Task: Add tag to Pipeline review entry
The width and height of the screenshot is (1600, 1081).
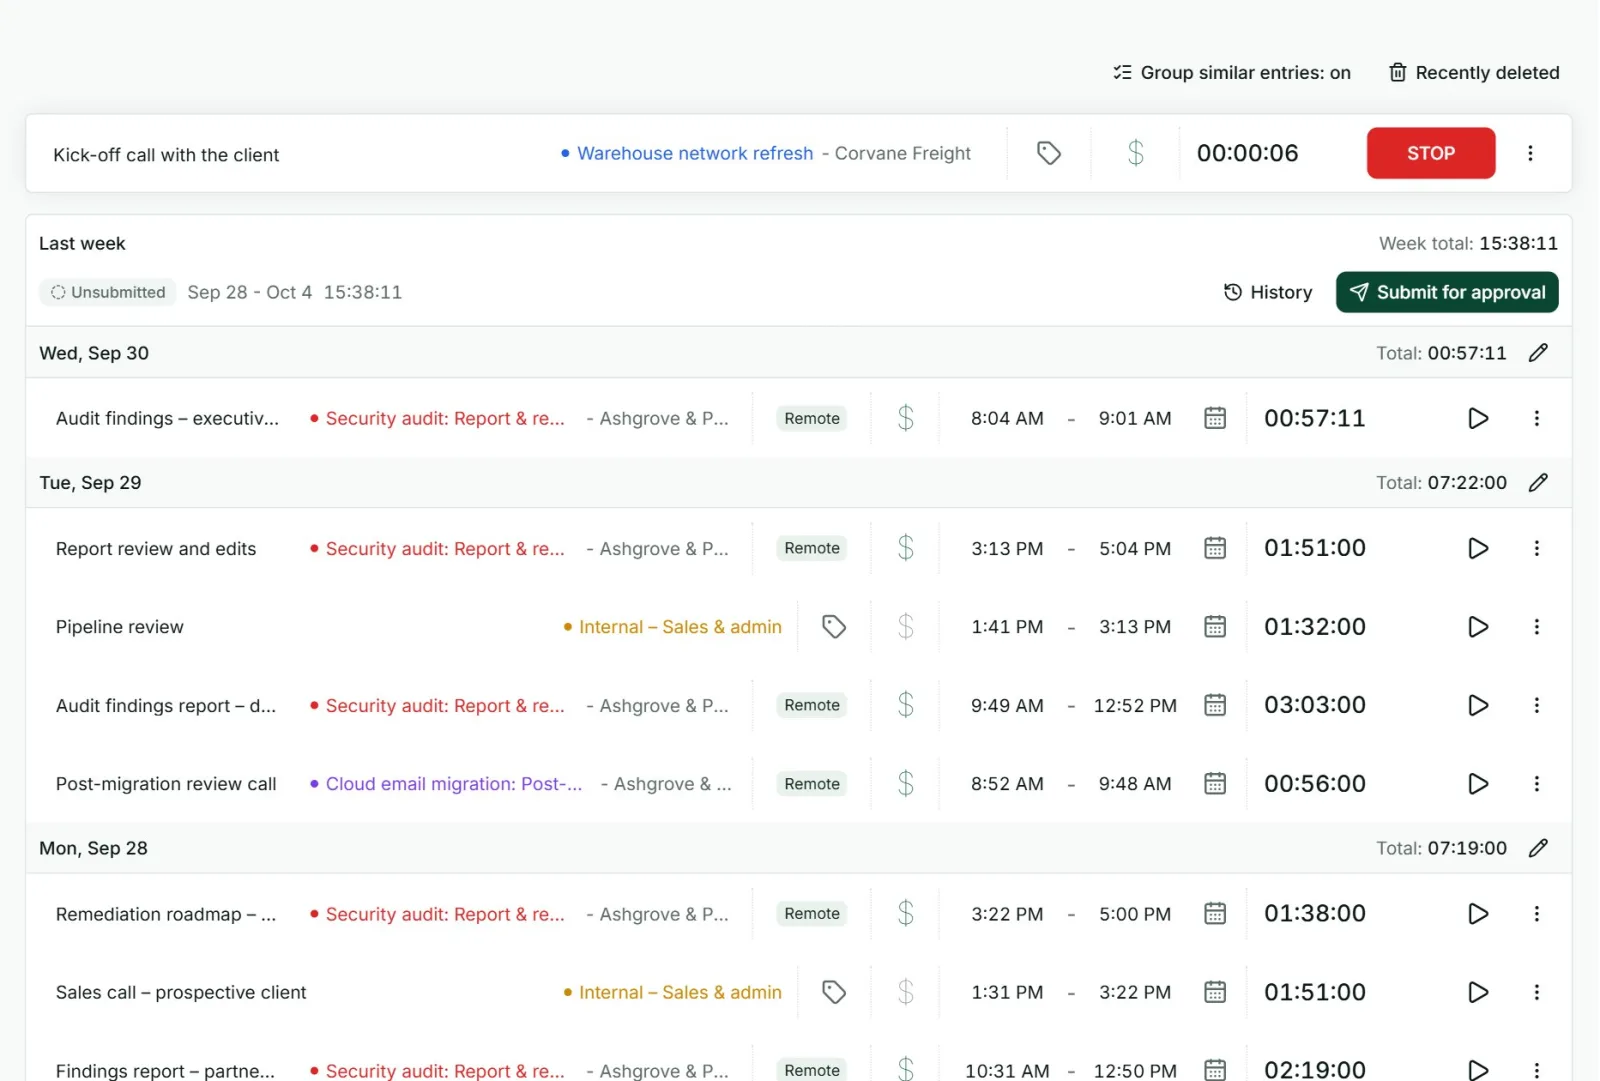Action: 834,627
